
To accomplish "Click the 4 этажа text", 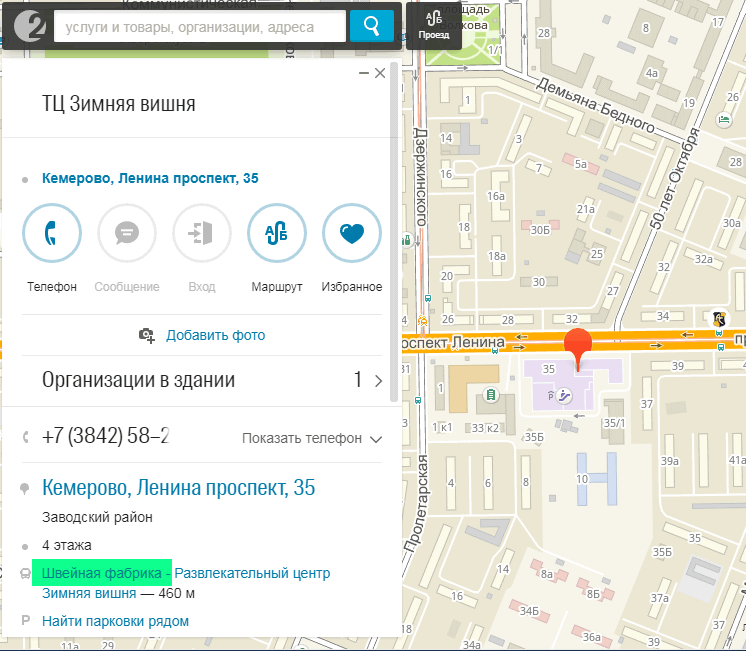I will click(x=67, y=545).
